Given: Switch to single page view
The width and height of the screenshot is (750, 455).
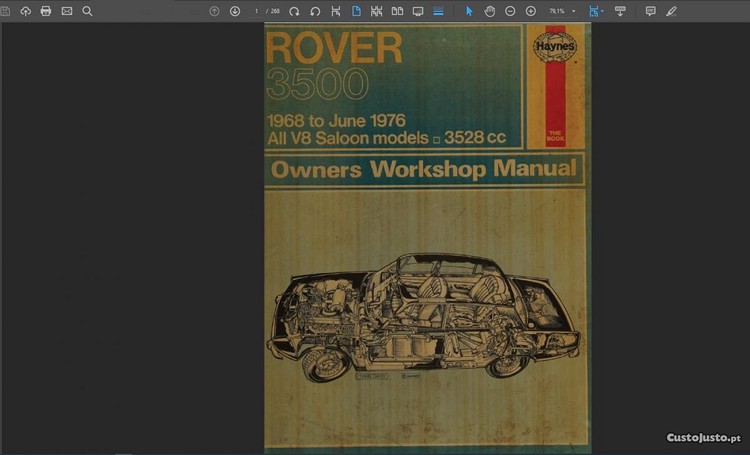Looking at the screenshot, I should click(x=356, y=11).
